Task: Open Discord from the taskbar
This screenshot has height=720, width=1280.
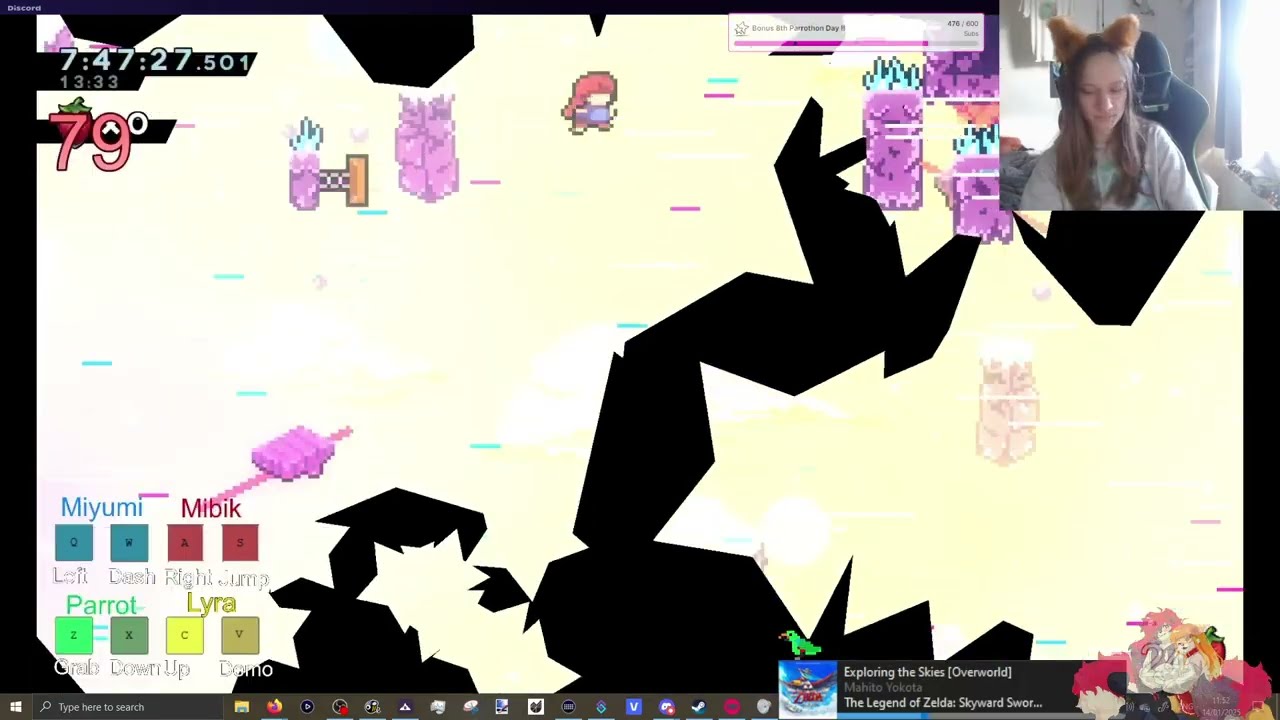Action: coord(666,707)
